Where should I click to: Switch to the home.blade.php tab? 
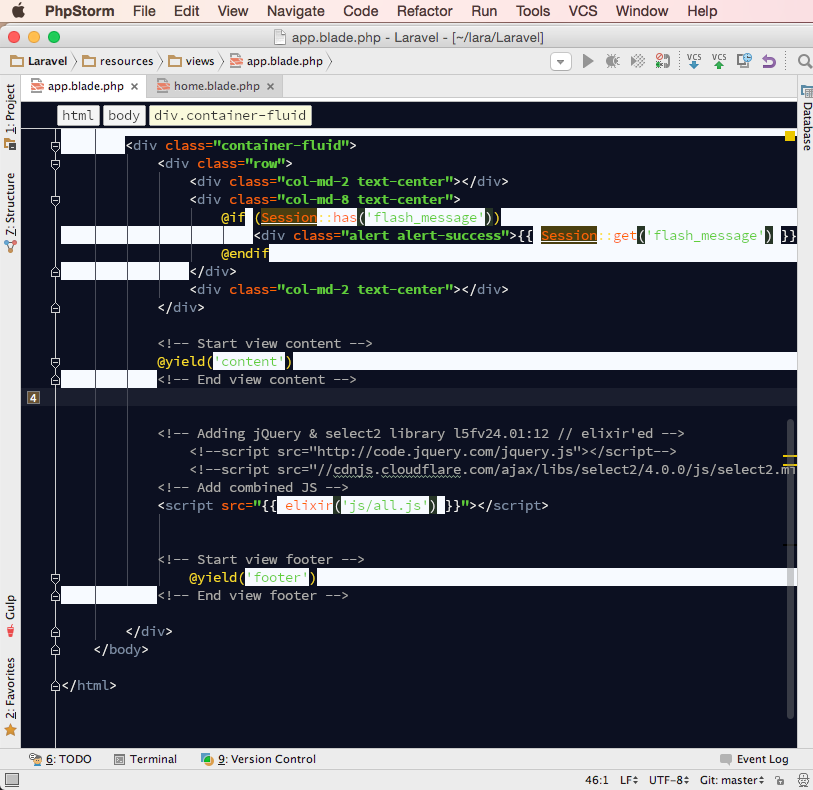[x=217, y=86]
